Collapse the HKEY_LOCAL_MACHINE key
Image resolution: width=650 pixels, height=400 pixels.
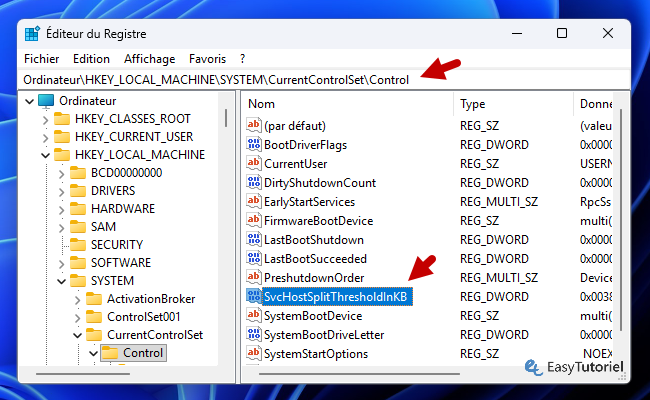tap(46, 155)
